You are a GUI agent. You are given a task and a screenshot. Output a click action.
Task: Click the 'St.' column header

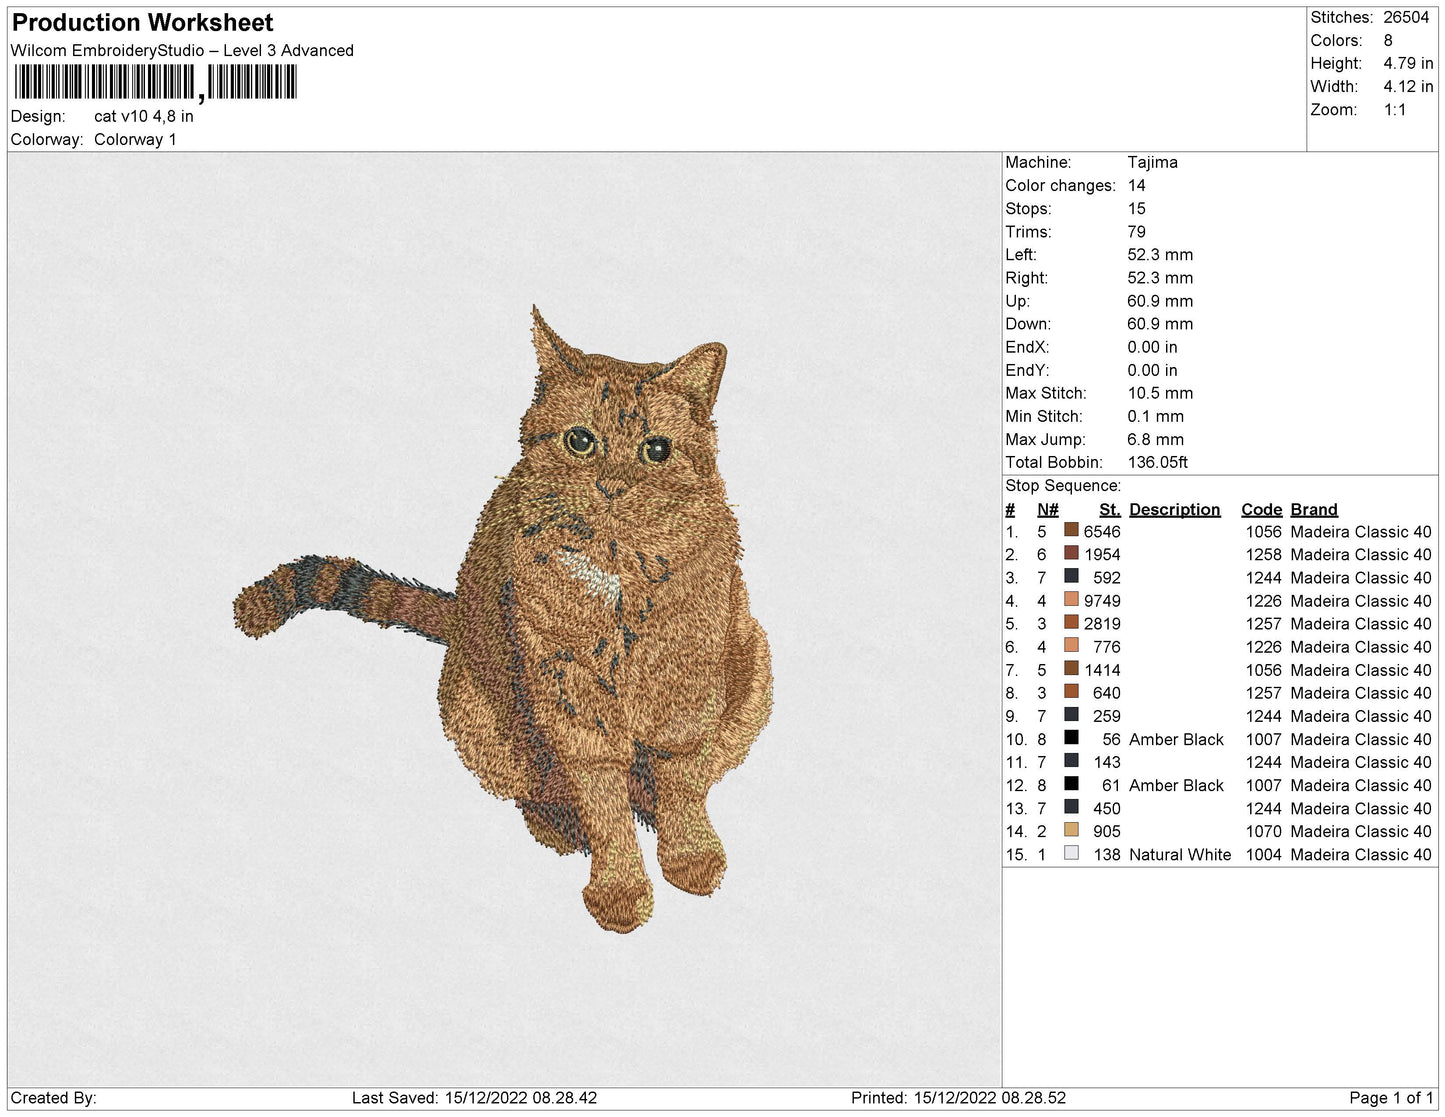pyautogui.click(x=1110, y=509)
